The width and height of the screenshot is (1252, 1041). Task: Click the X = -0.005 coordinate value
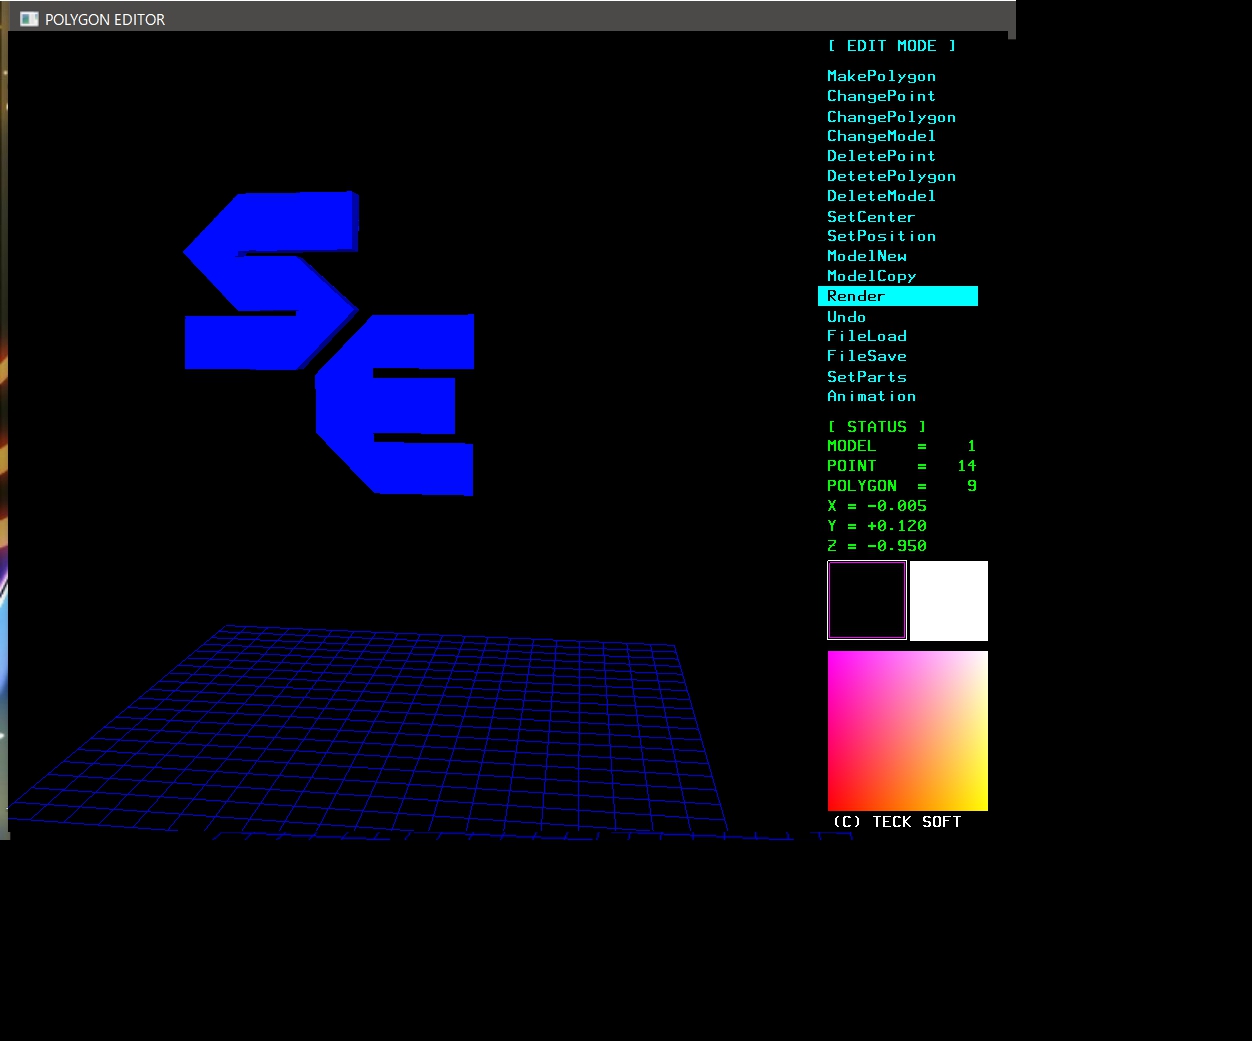[x=876, y=506]
